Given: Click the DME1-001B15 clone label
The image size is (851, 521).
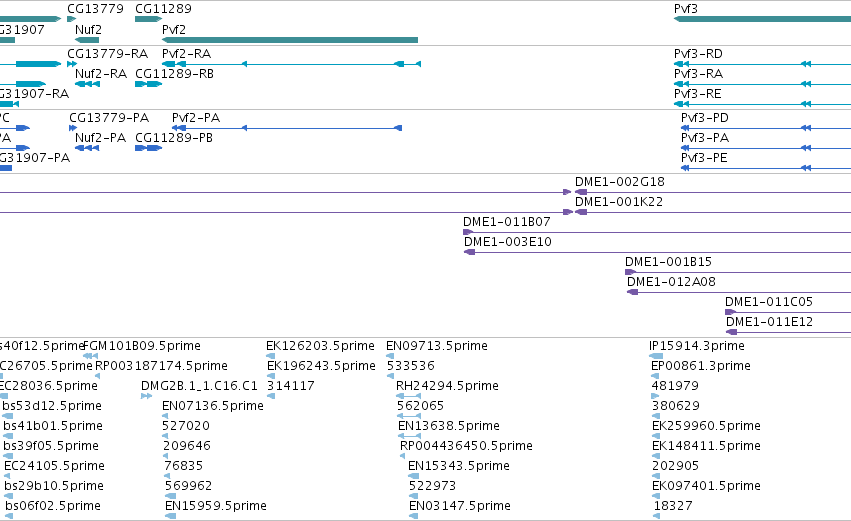Looking at the screenshot, I should pos(668,262).
